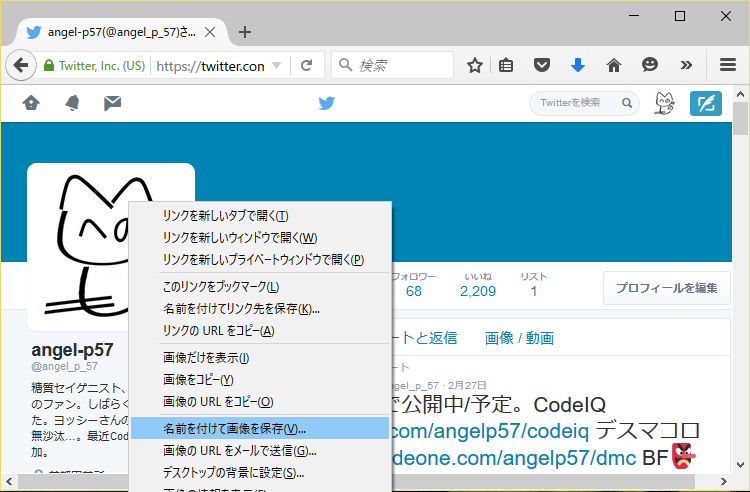Click the angel-p57 profile name
Image resolution: width=750 pixels, height=492 pixels.
coord(72,350)
